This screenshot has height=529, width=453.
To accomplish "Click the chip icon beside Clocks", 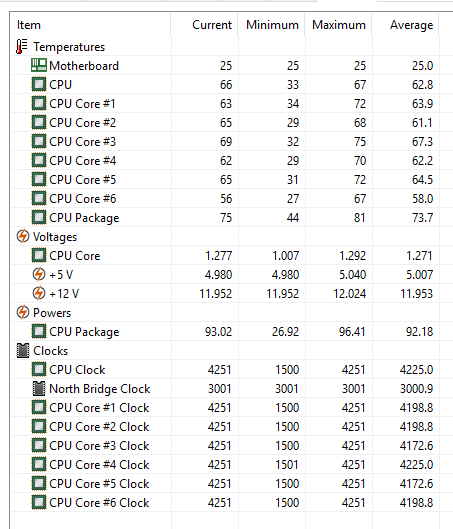I will (x=23, y=351).
